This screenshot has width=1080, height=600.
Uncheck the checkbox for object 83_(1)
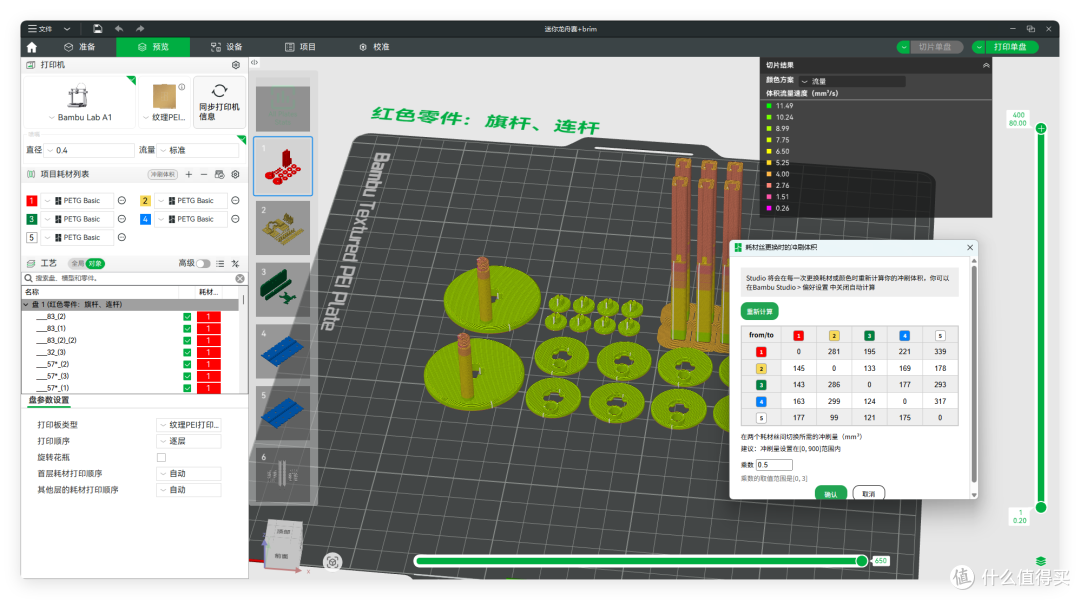point(187,329)
